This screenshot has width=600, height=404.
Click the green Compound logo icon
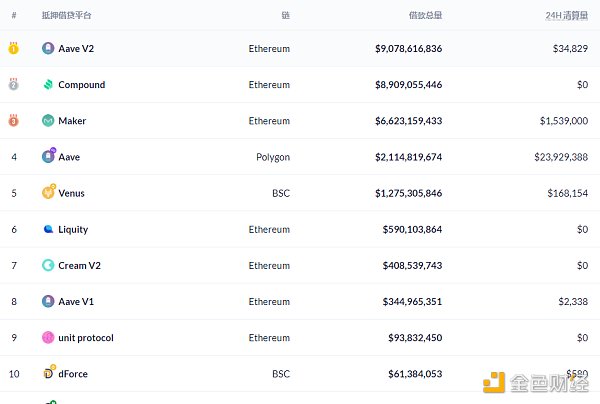tap(48, 85)
